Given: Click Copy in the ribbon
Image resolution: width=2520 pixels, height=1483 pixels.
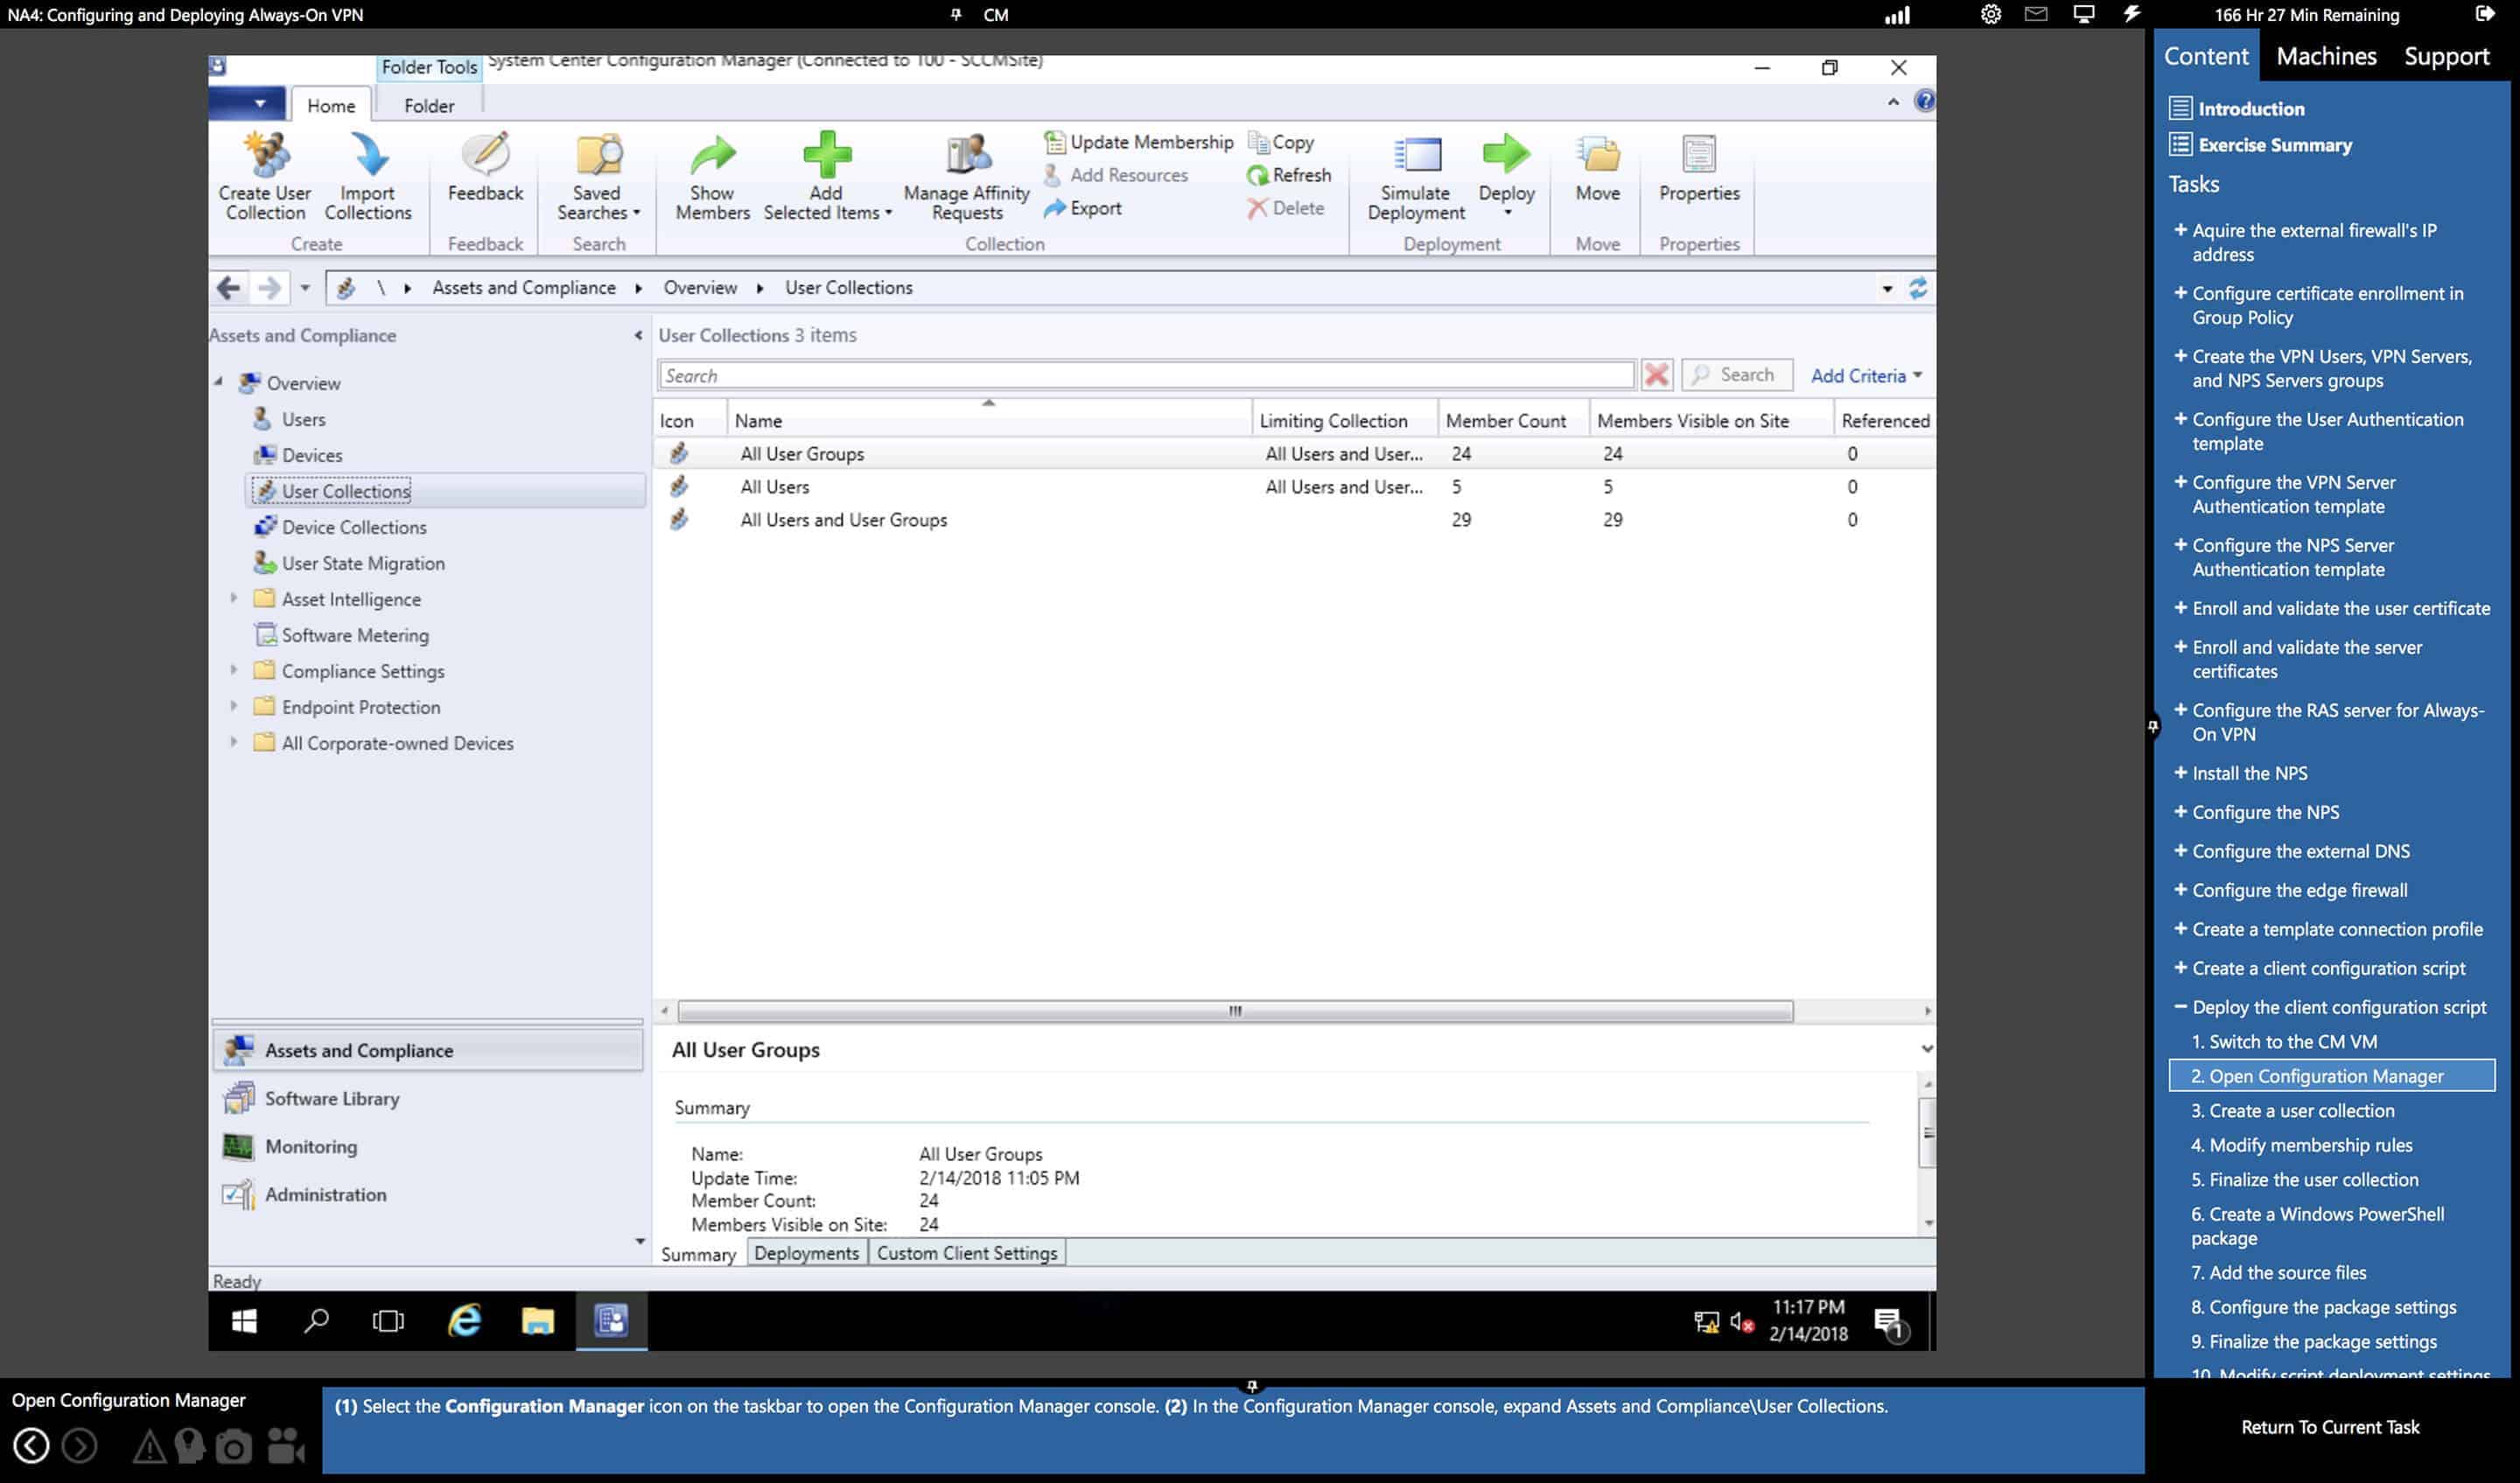Looking at the screenshot, I should coord(1282,142).
